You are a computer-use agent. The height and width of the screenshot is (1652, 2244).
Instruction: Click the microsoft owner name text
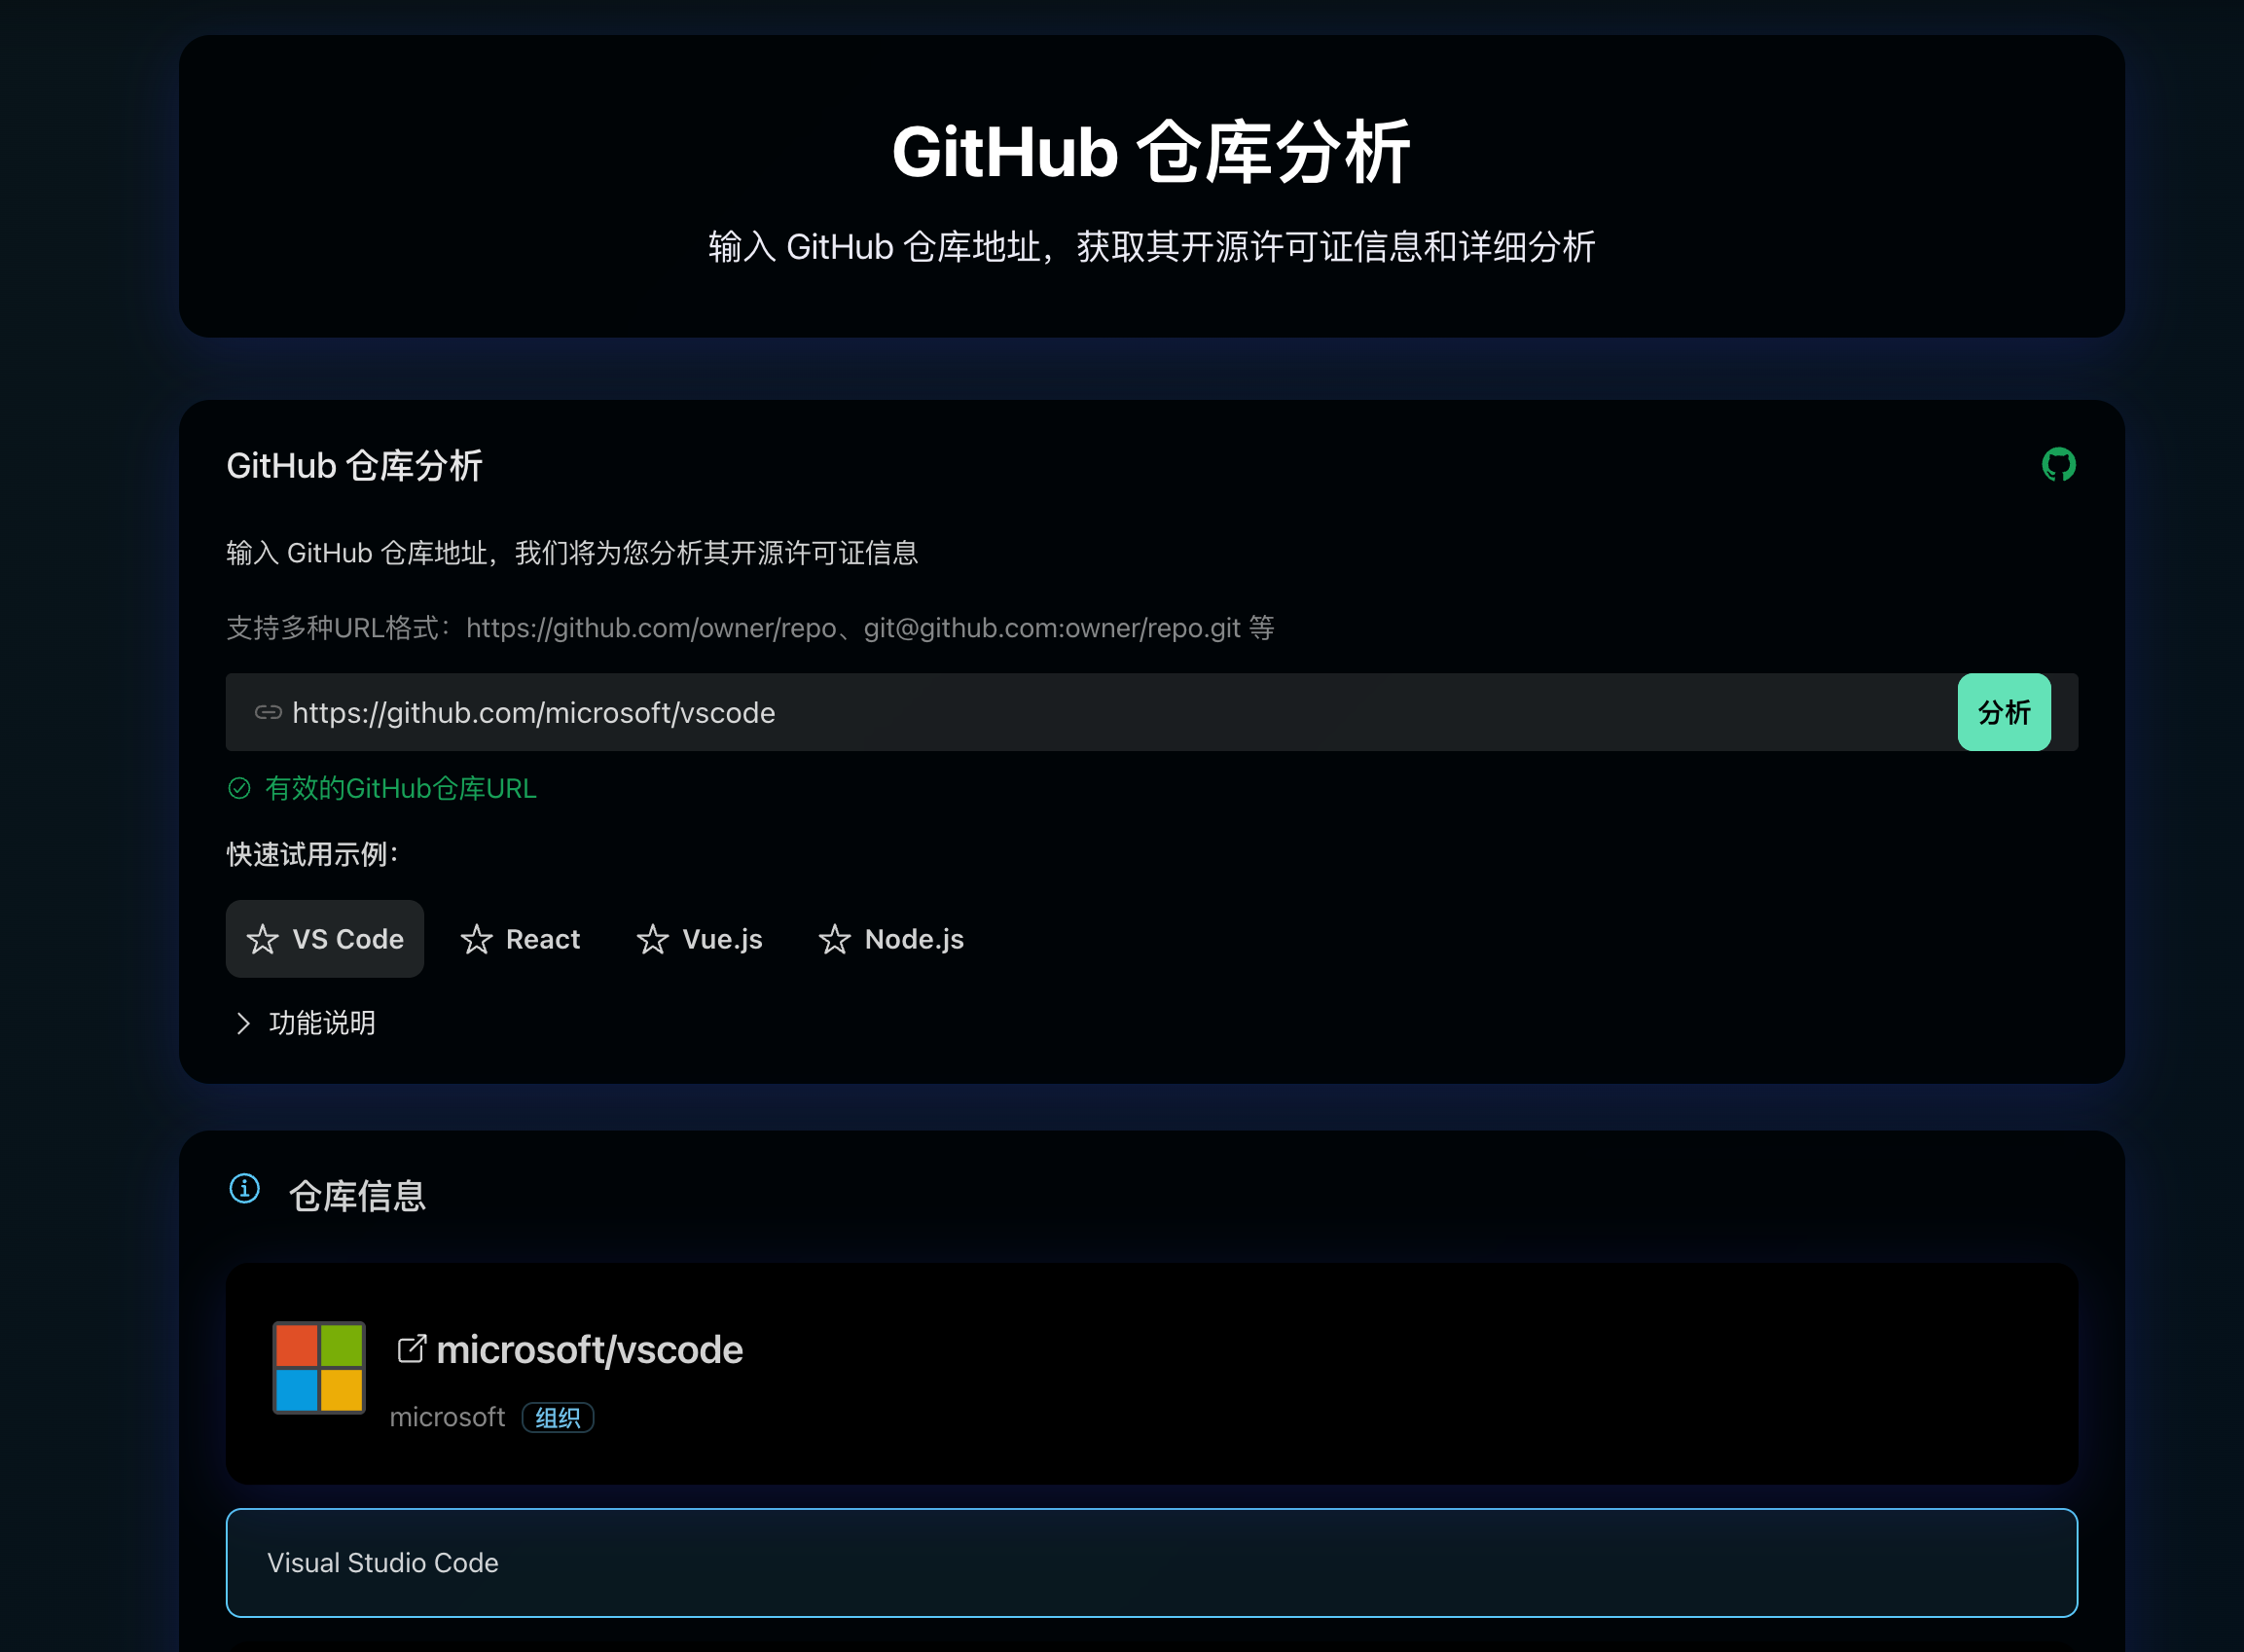tap(447, 1417)
